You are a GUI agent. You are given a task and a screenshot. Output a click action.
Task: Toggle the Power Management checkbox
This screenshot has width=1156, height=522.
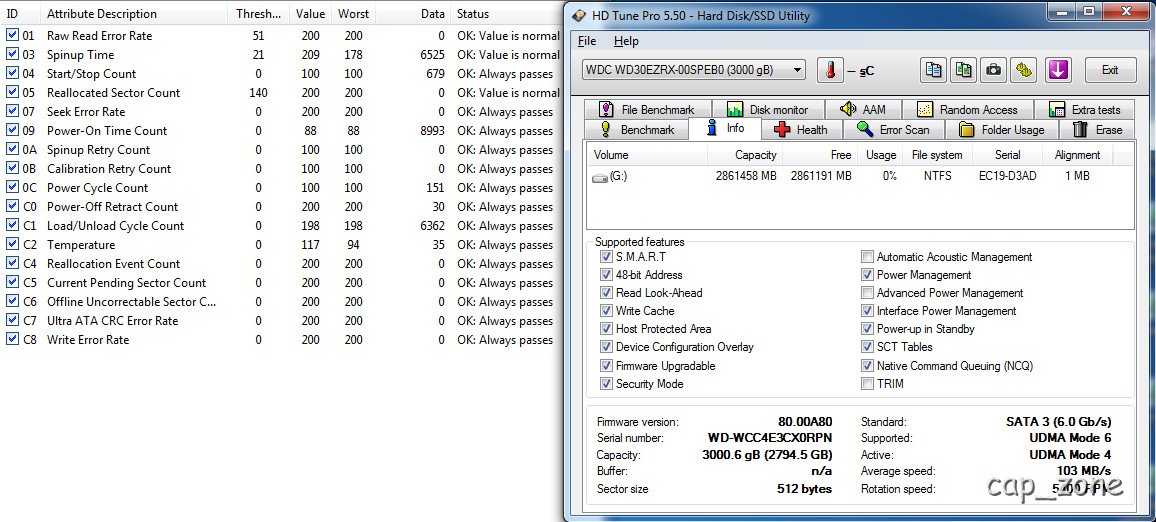pos(867,275)
